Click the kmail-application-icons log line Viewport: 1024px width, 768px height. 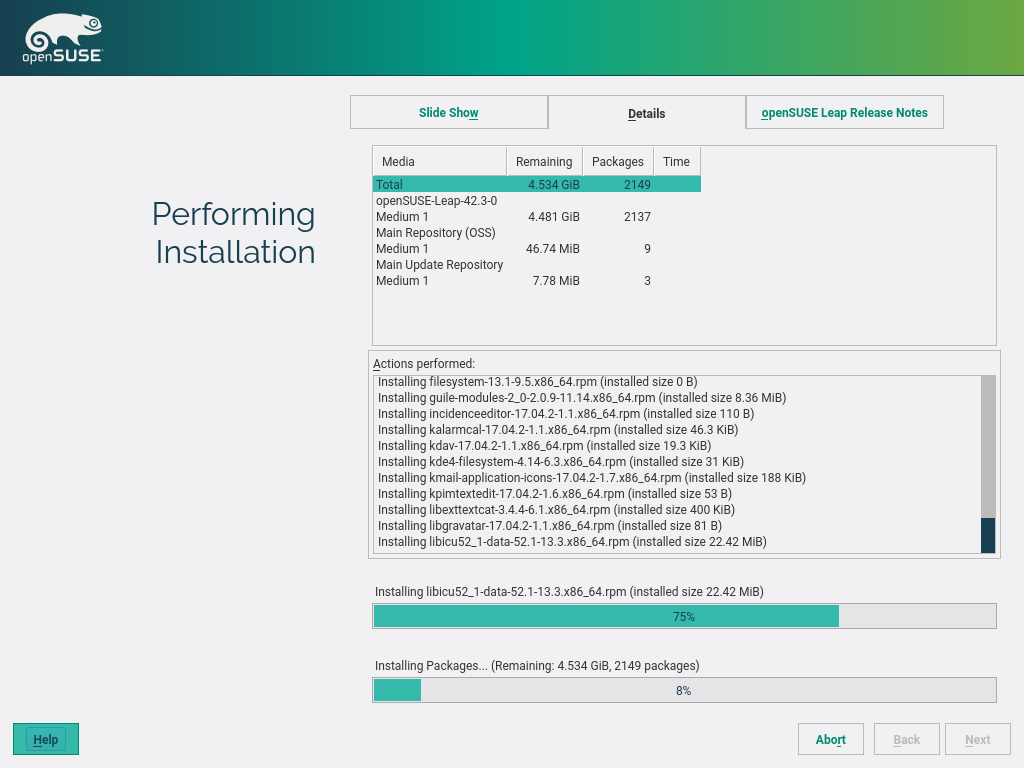pyautogui.click(x=592, y=477)
